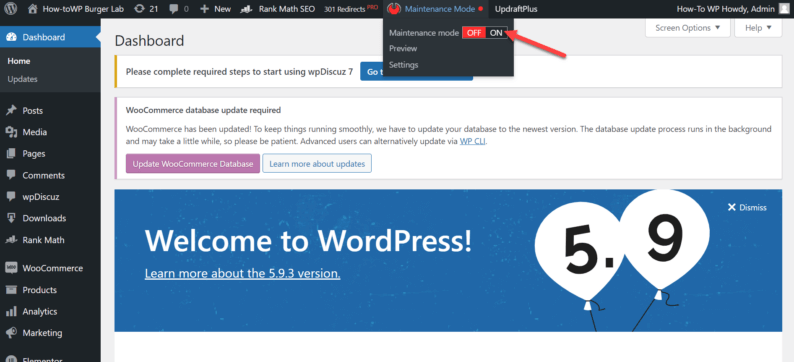The image size is (794, 362).
Task: Click the wpDiscuz icon in the sidebar
Action: pyautogui.click(x=11, y=196)
